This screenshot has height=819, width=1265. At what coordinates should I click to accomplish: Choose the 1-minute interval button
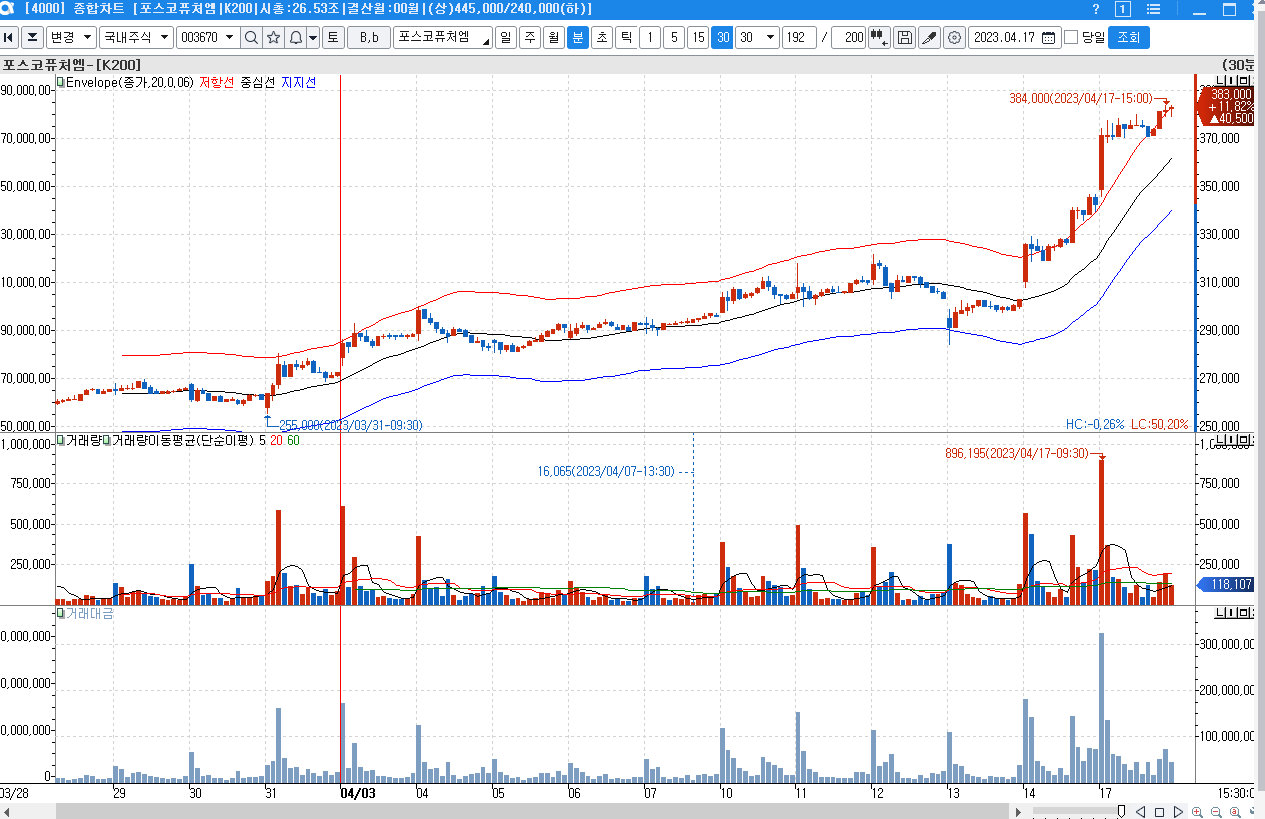coord(650,38)
